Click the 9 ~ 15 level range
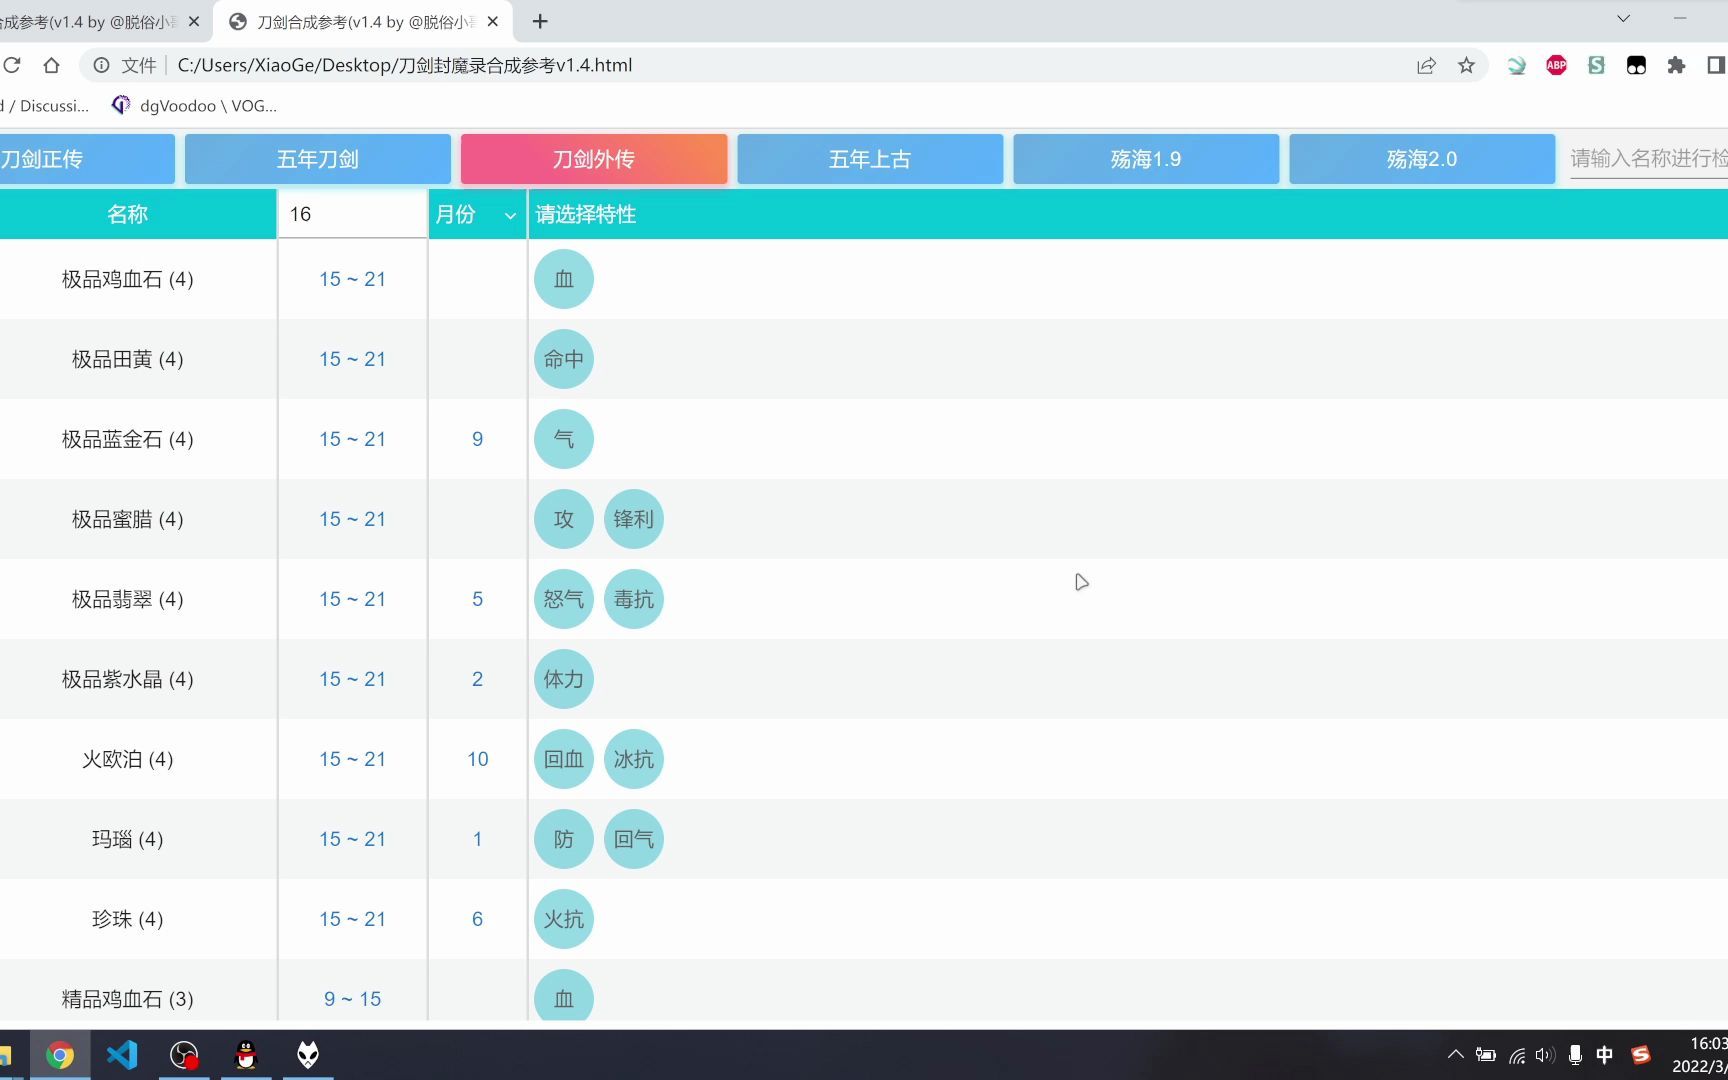Viewport: 1728px width, 1080px height. pos(352,999)
